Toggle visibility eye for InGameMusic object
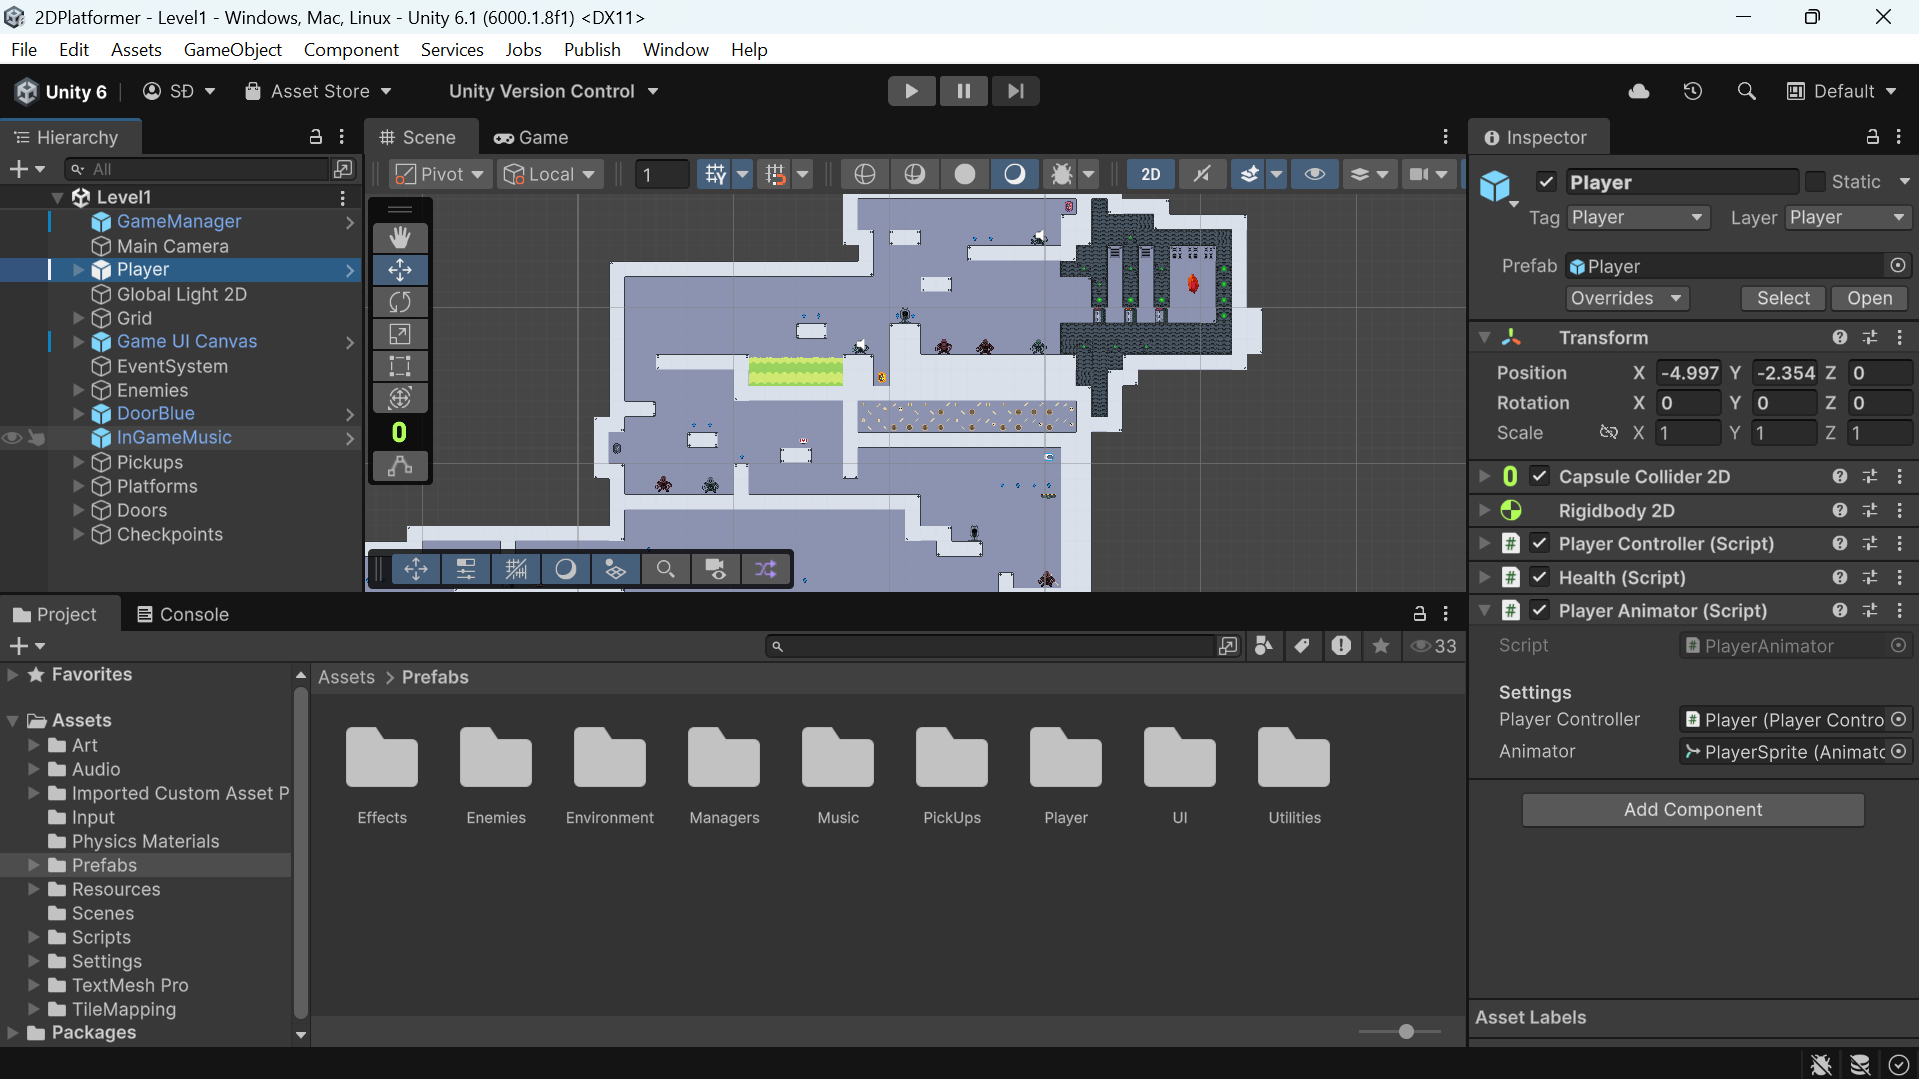1919x1079 pixels. click(12, 438)
